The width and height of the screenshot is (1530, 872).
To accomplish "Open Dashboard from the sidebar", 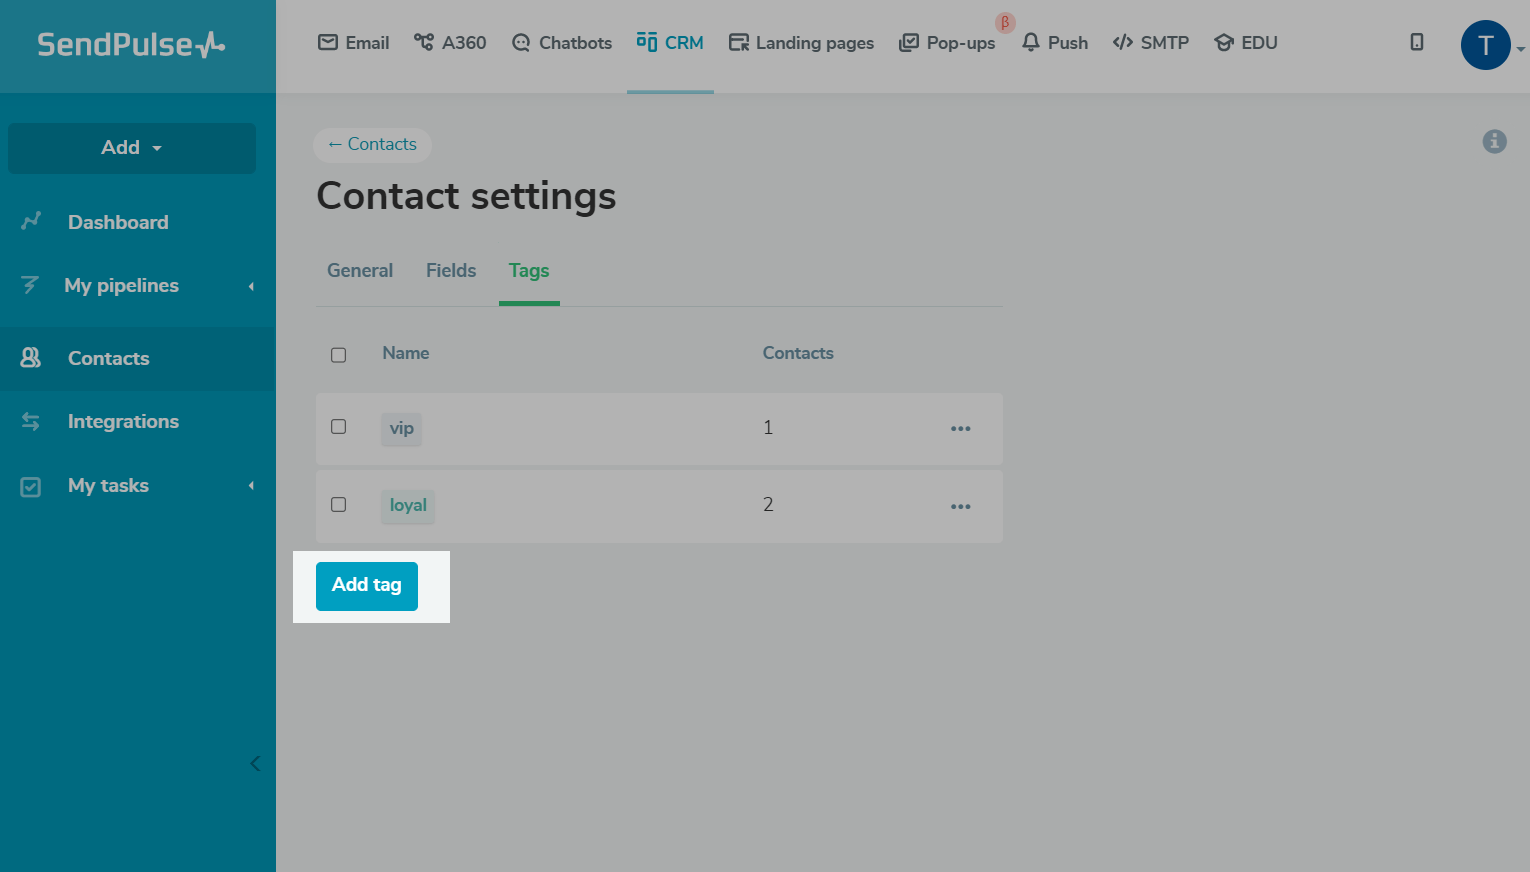I will point(117,222).
